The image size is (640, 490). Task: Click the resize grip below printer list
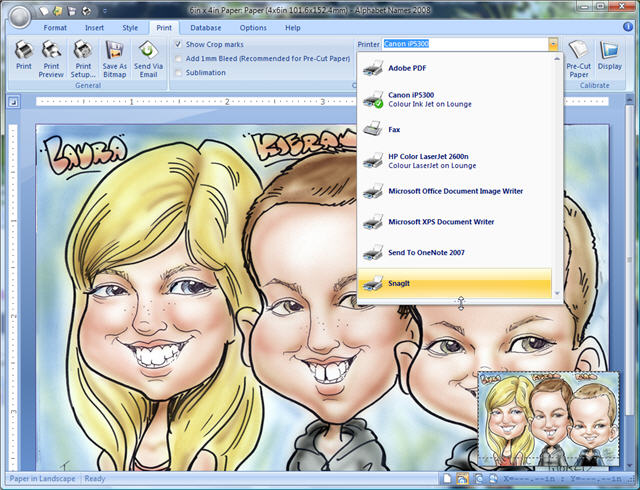[x=460, y=301]
